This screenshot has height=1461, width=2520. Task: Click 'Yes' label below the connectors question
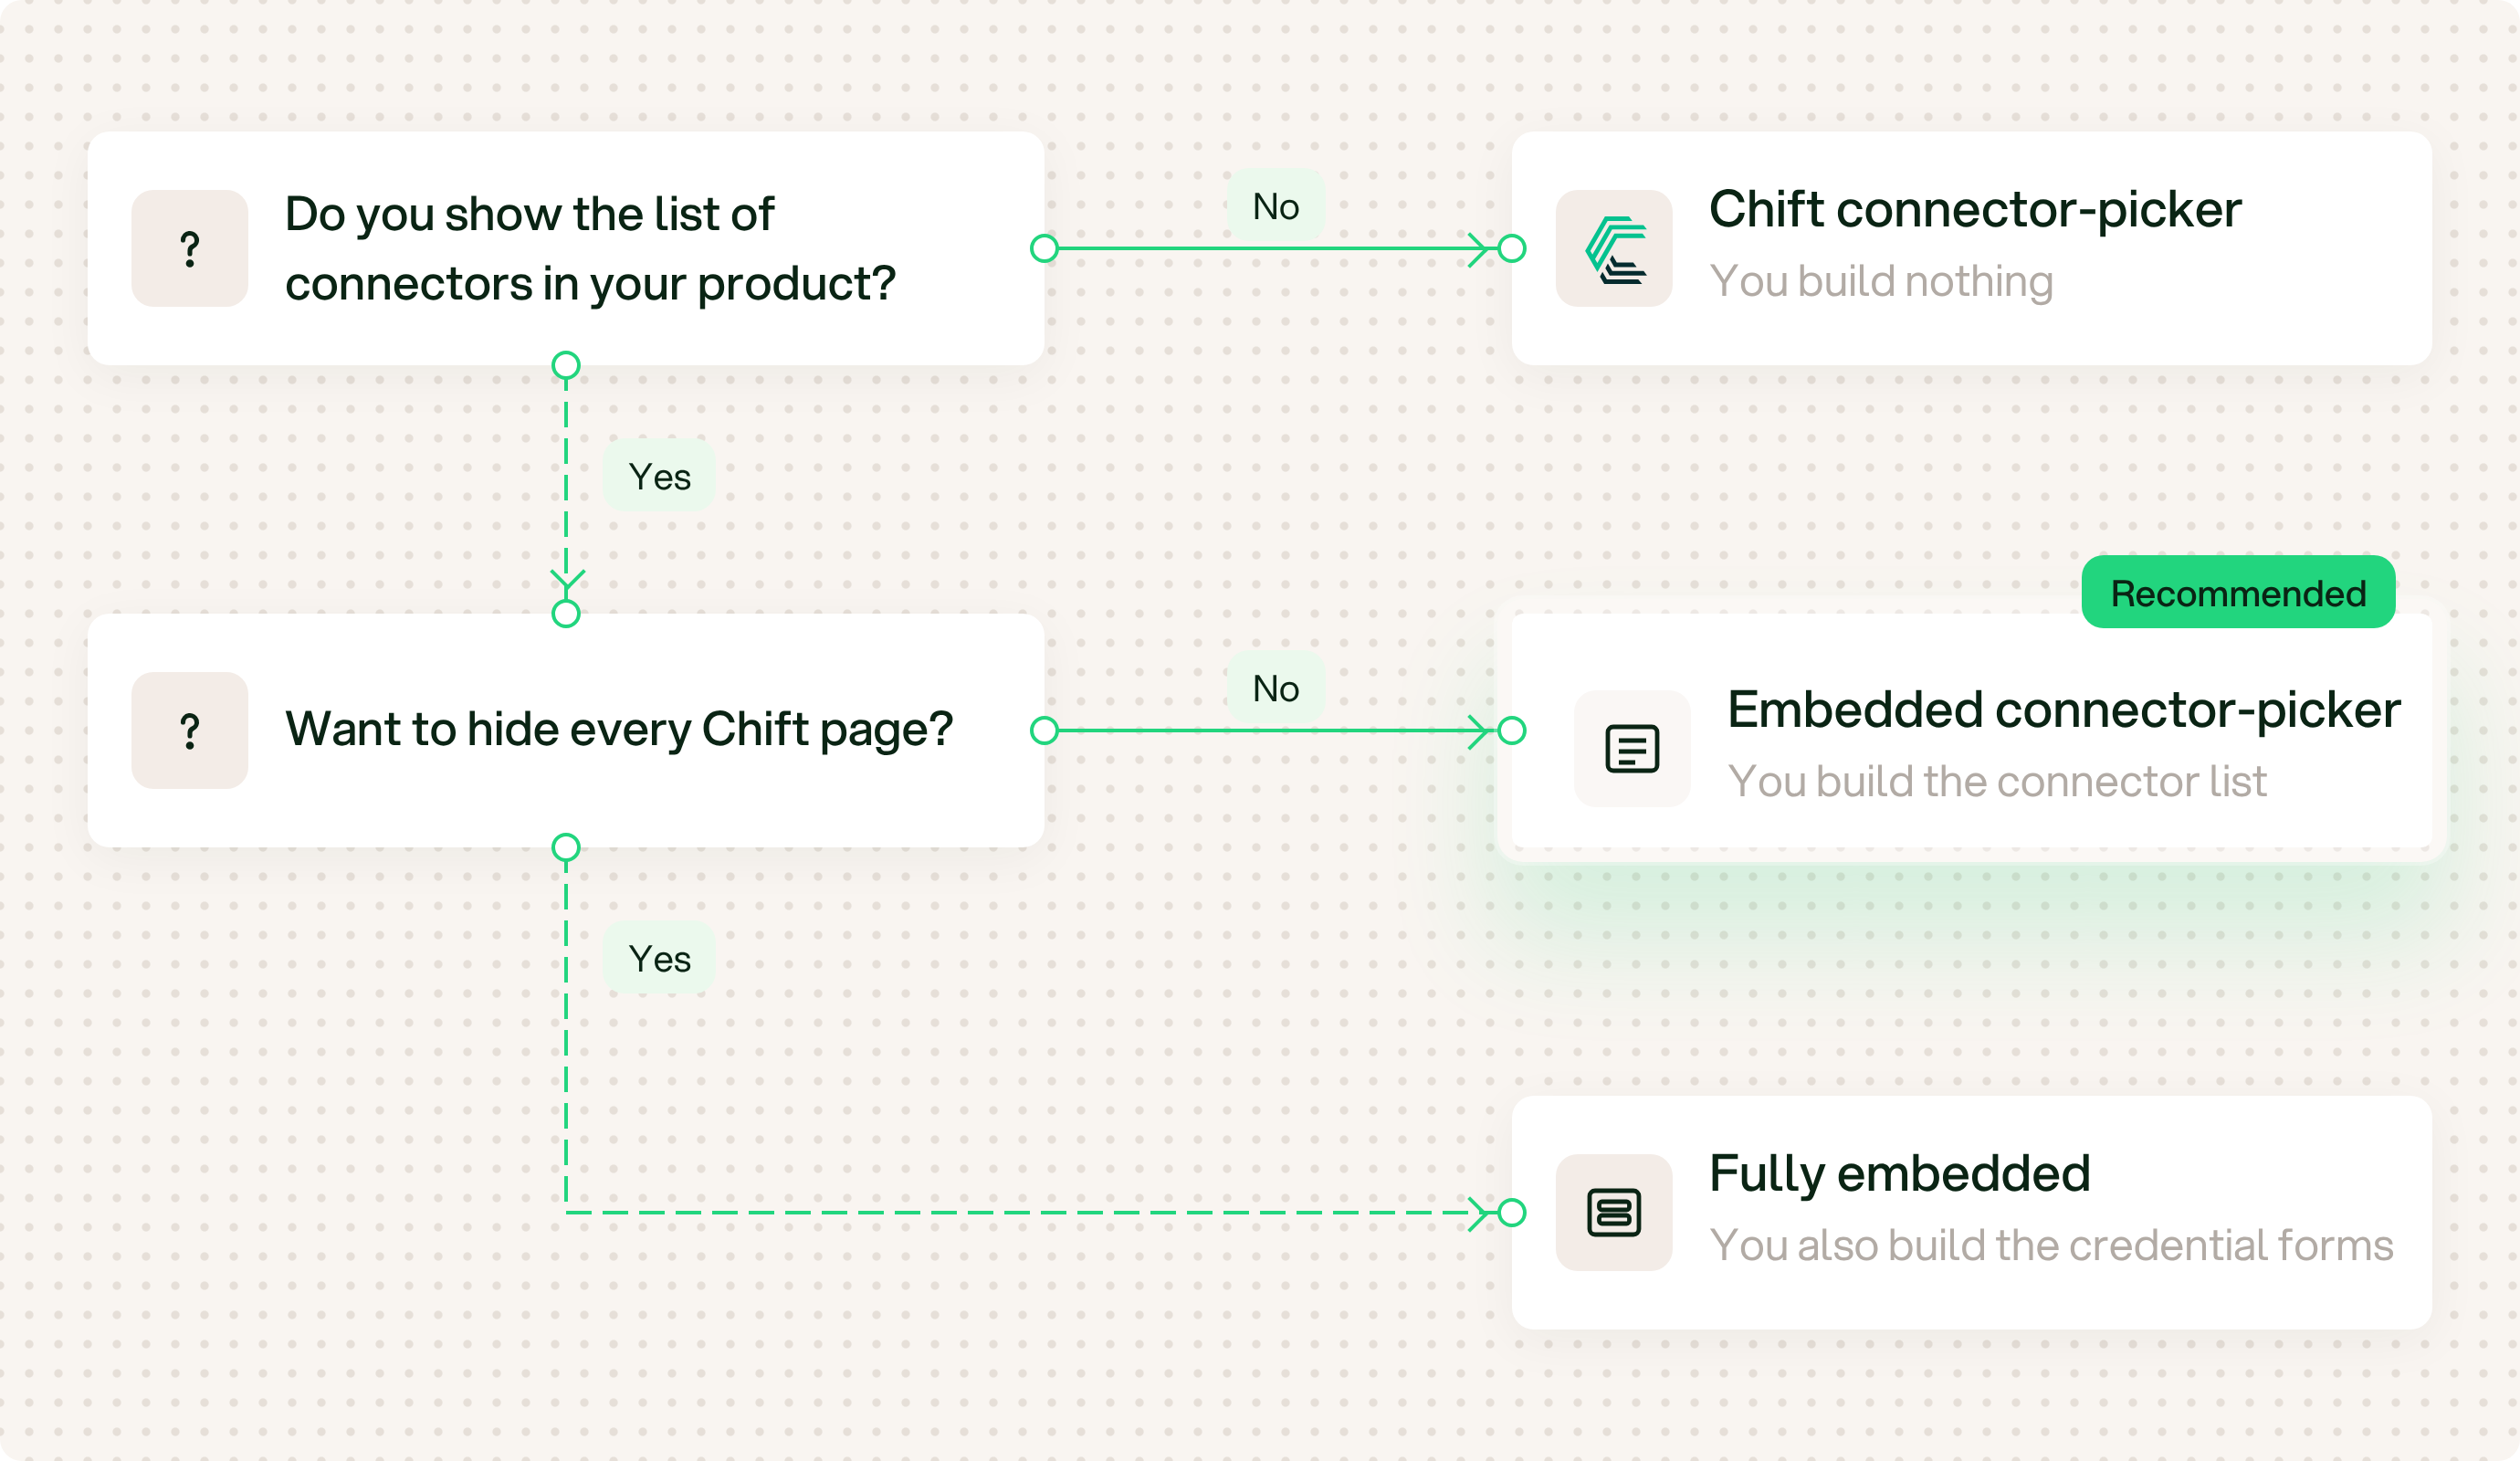pos(659,476)
